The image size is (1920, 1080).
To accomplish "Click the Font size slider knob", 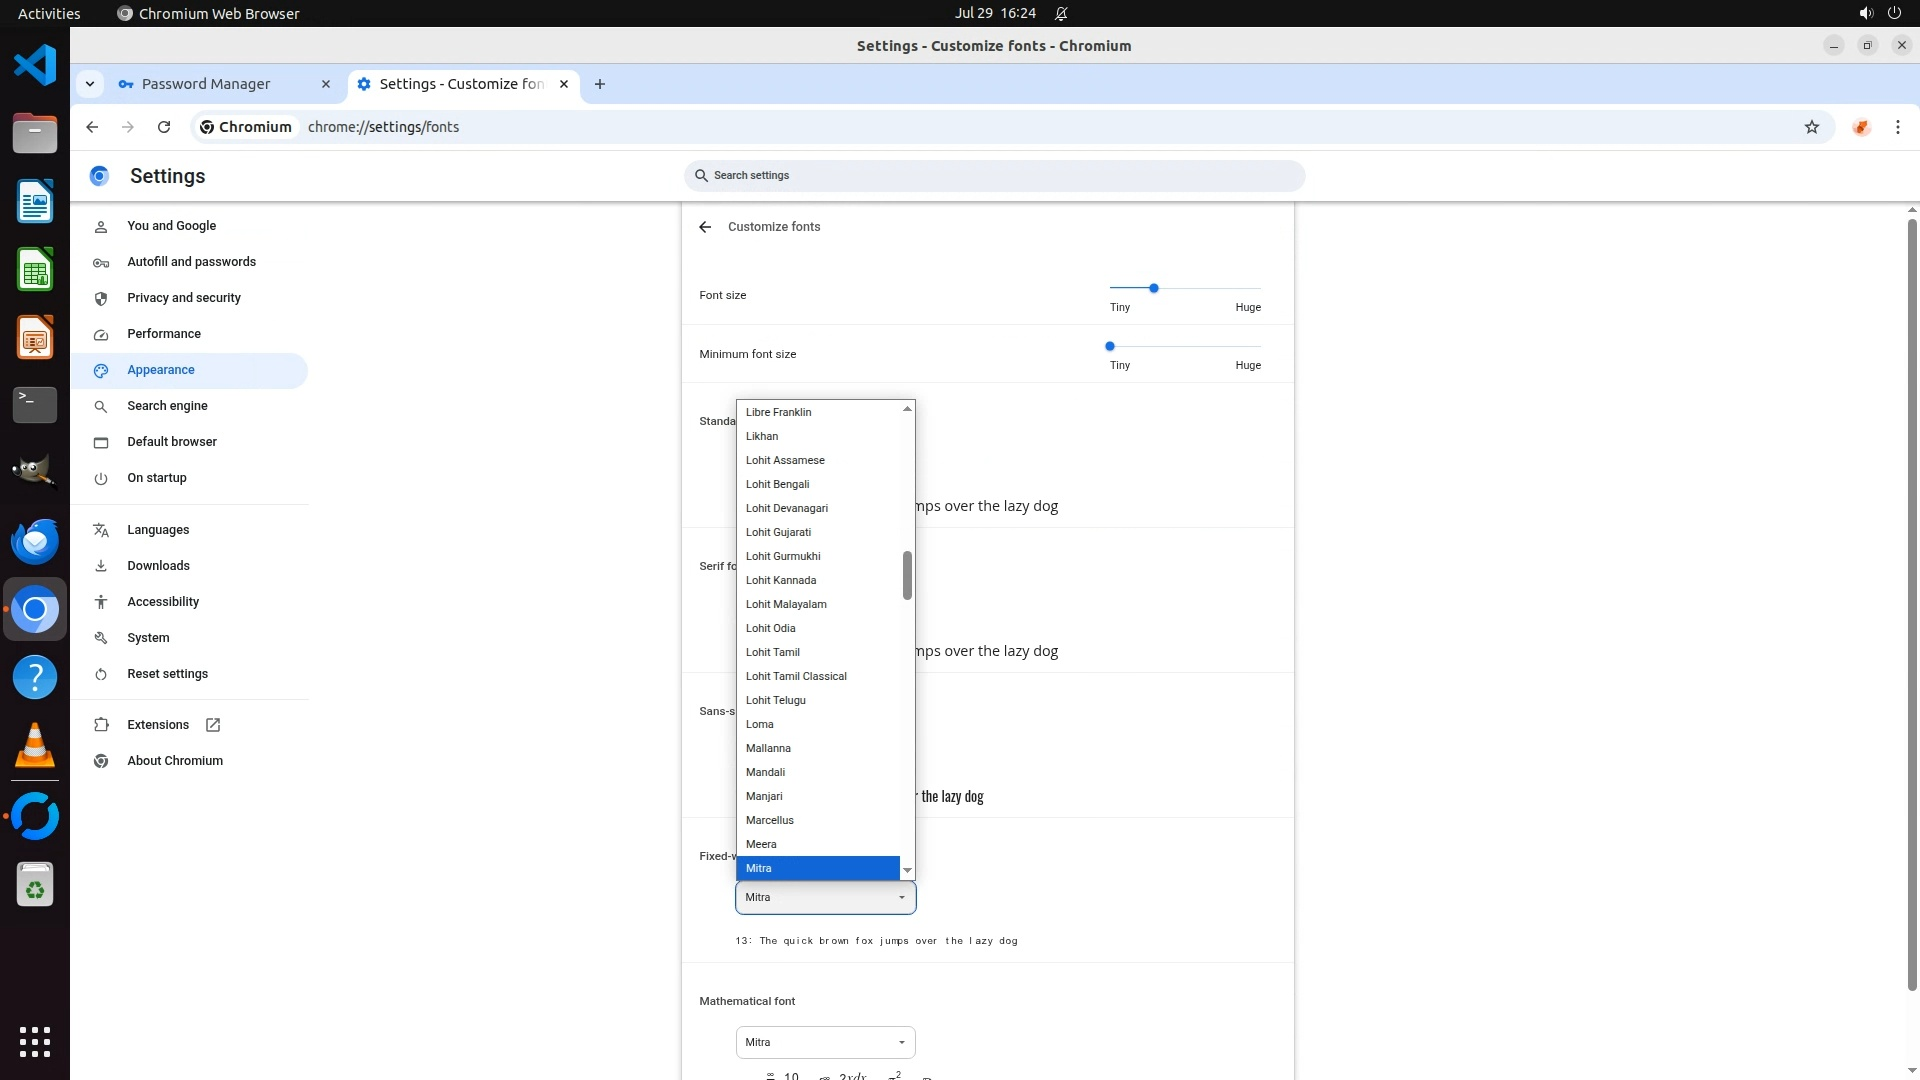I will pos(1153,288).
